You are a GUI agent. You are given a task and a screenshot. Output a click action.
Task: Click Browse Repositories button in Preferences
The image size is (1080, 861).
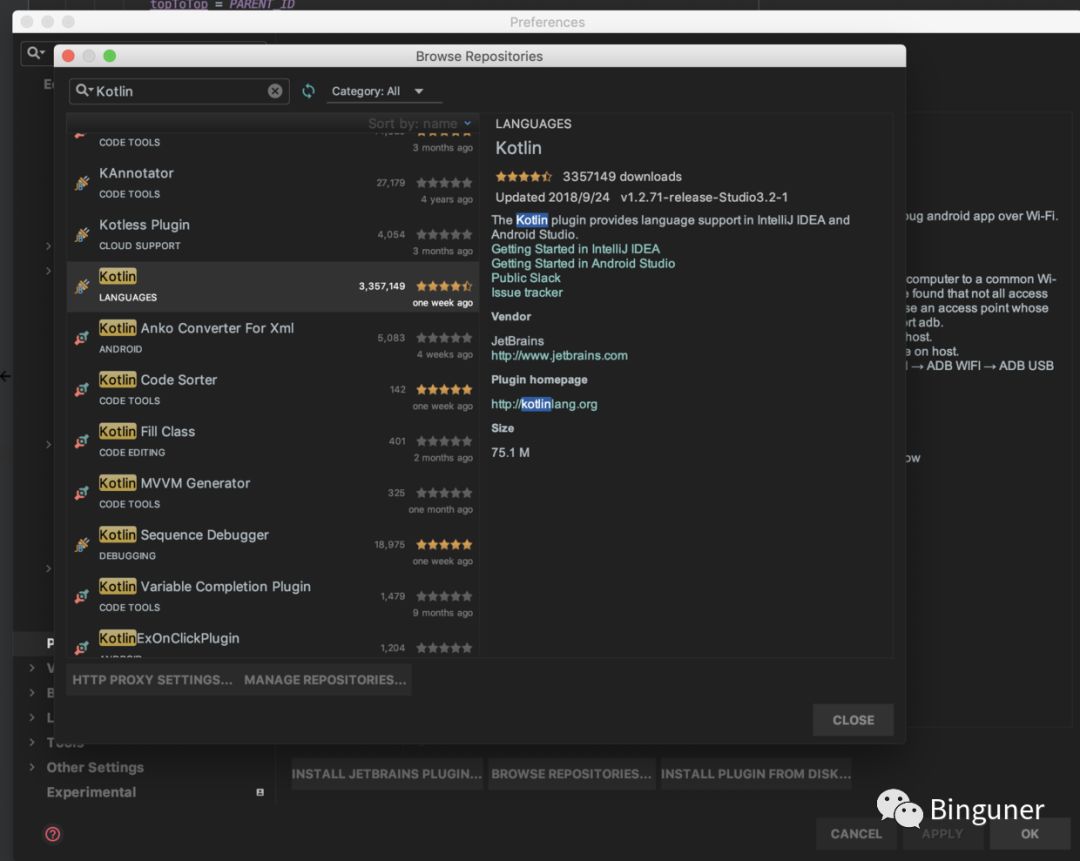point(571,774)
